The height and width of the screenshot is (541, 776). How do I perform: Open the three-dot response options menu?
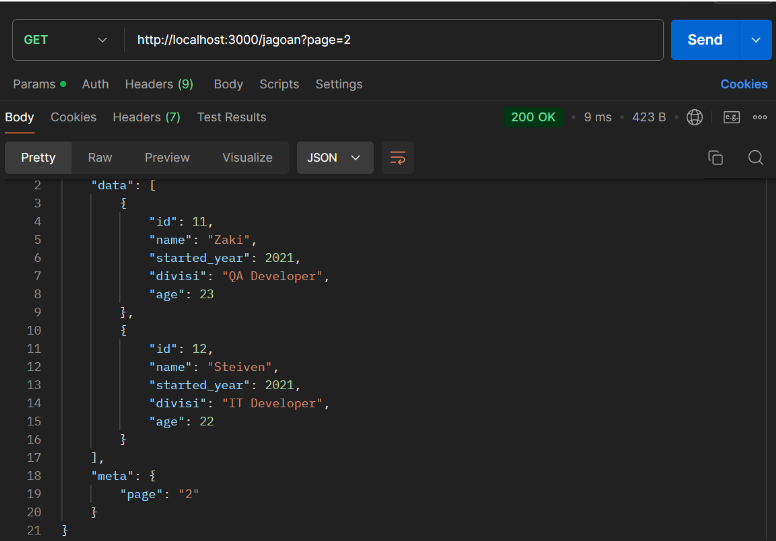760,117
